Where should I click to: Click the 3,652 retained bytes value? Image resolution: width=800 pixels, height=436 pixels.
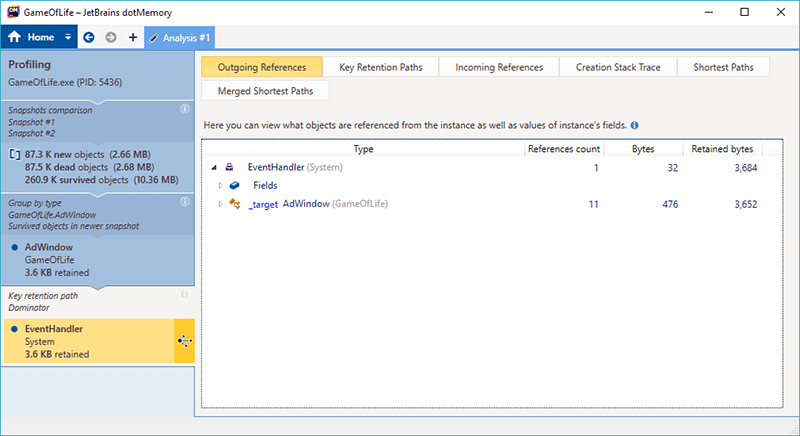coord(745,204)
